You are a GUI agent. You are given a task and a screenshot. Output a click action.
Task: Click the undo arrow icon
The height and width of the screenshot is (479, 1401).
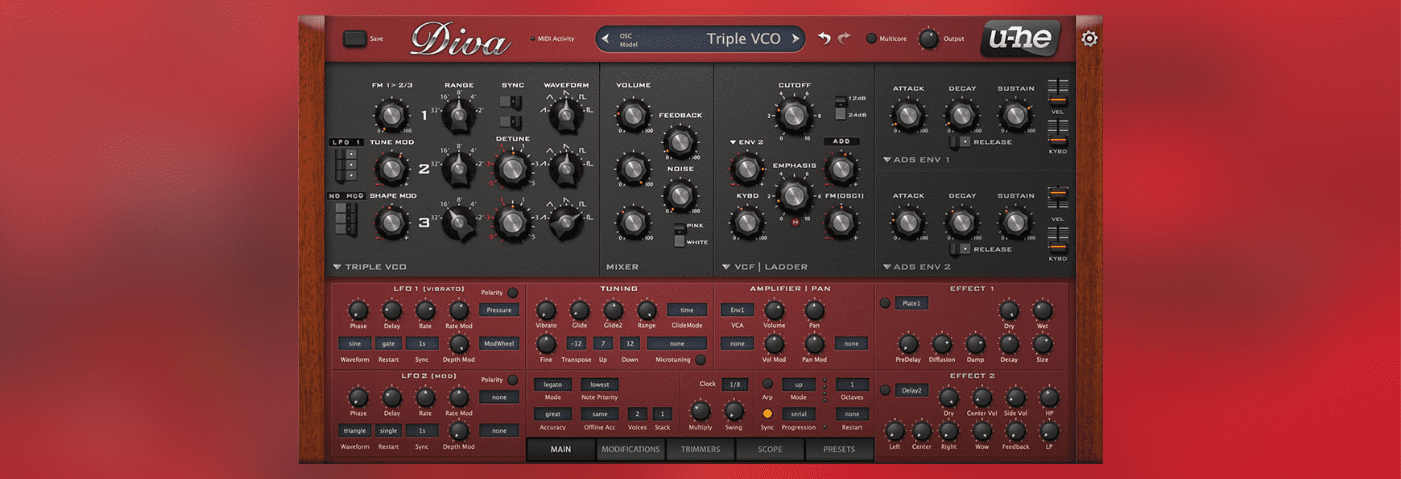point(824,38)
